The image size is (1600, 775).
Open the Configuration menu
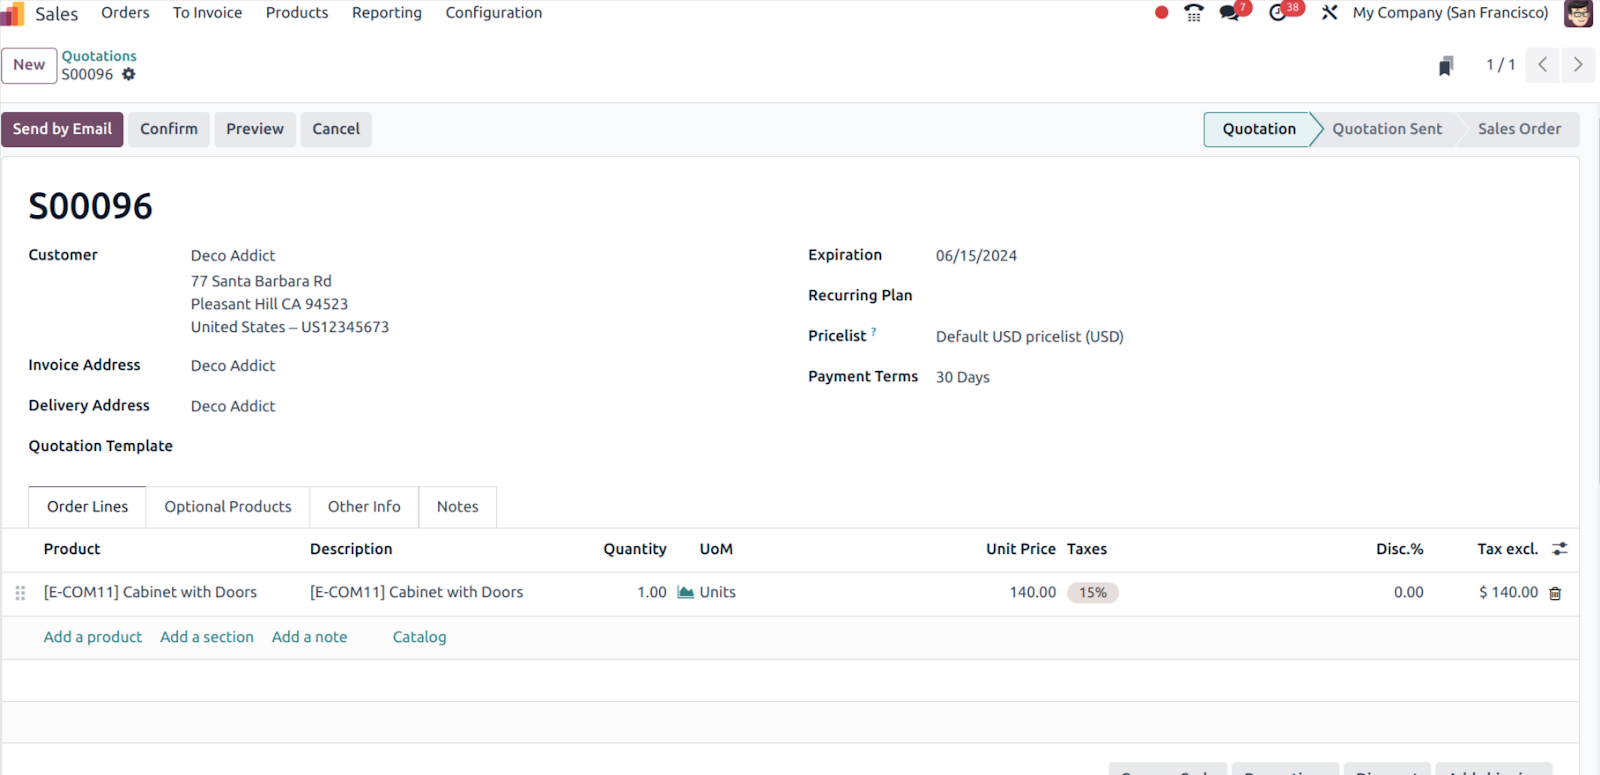coord(494,13)
